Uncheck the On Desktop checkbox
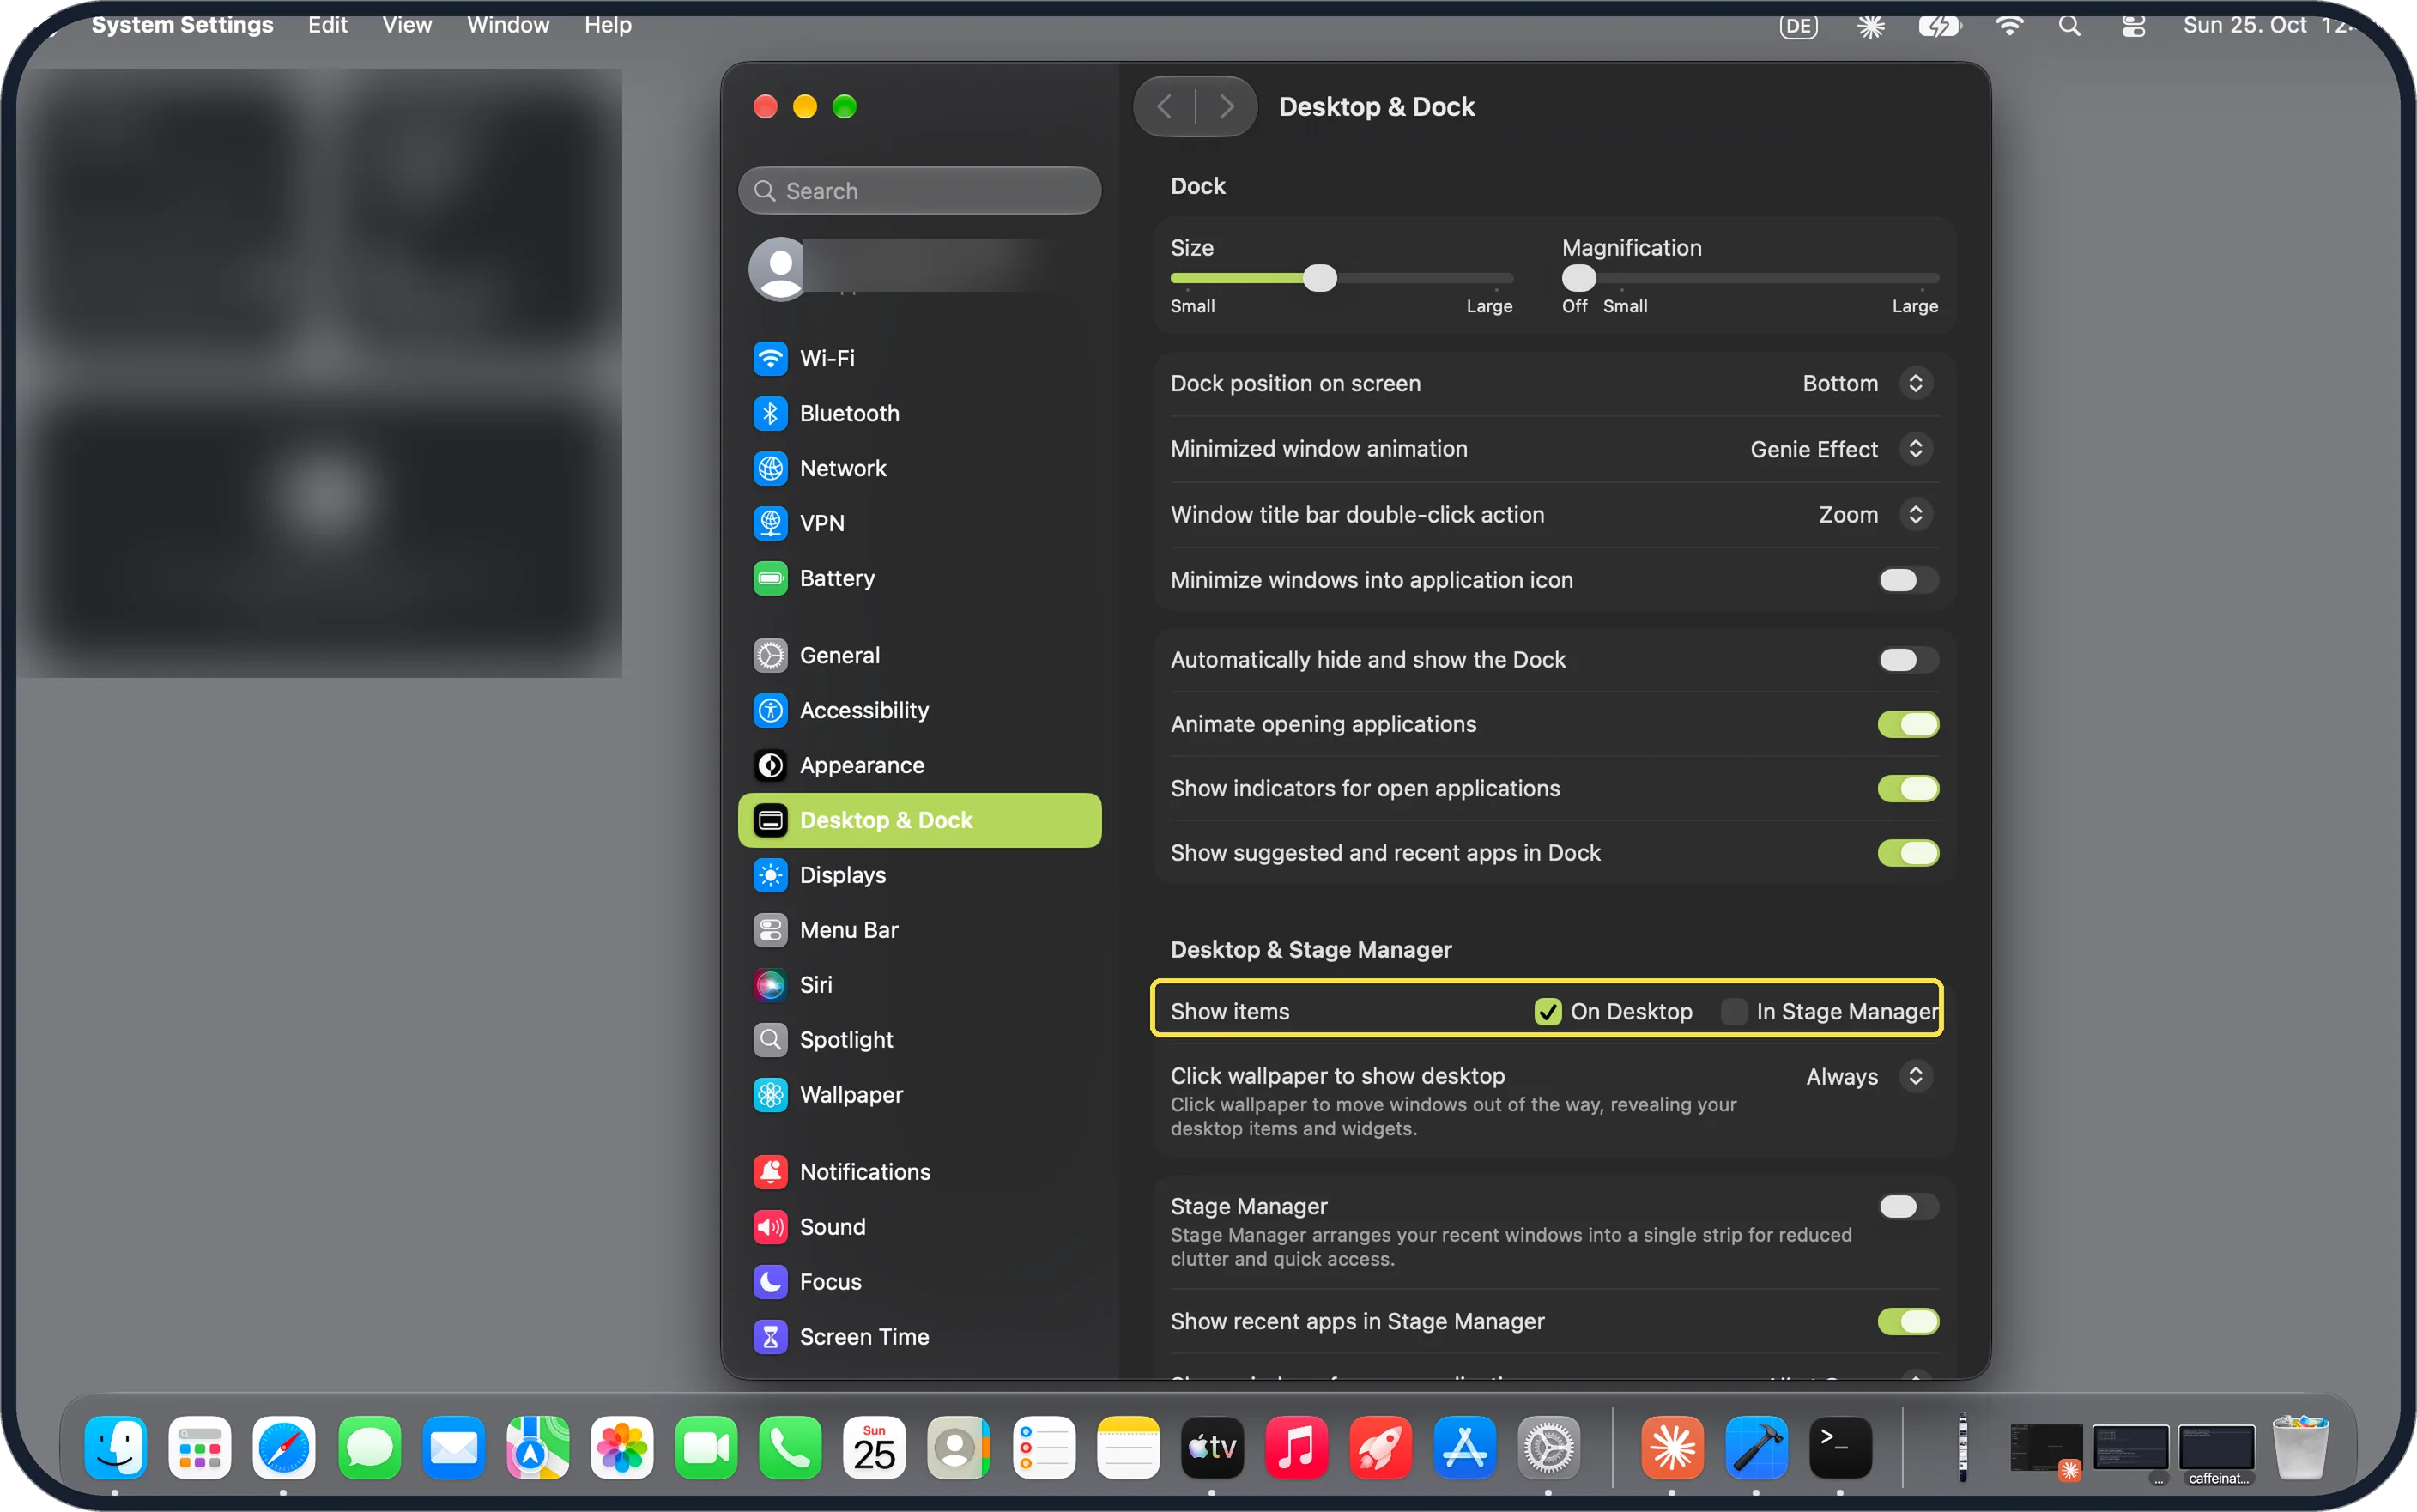2417x1512 pixels. (1547, 1012)
